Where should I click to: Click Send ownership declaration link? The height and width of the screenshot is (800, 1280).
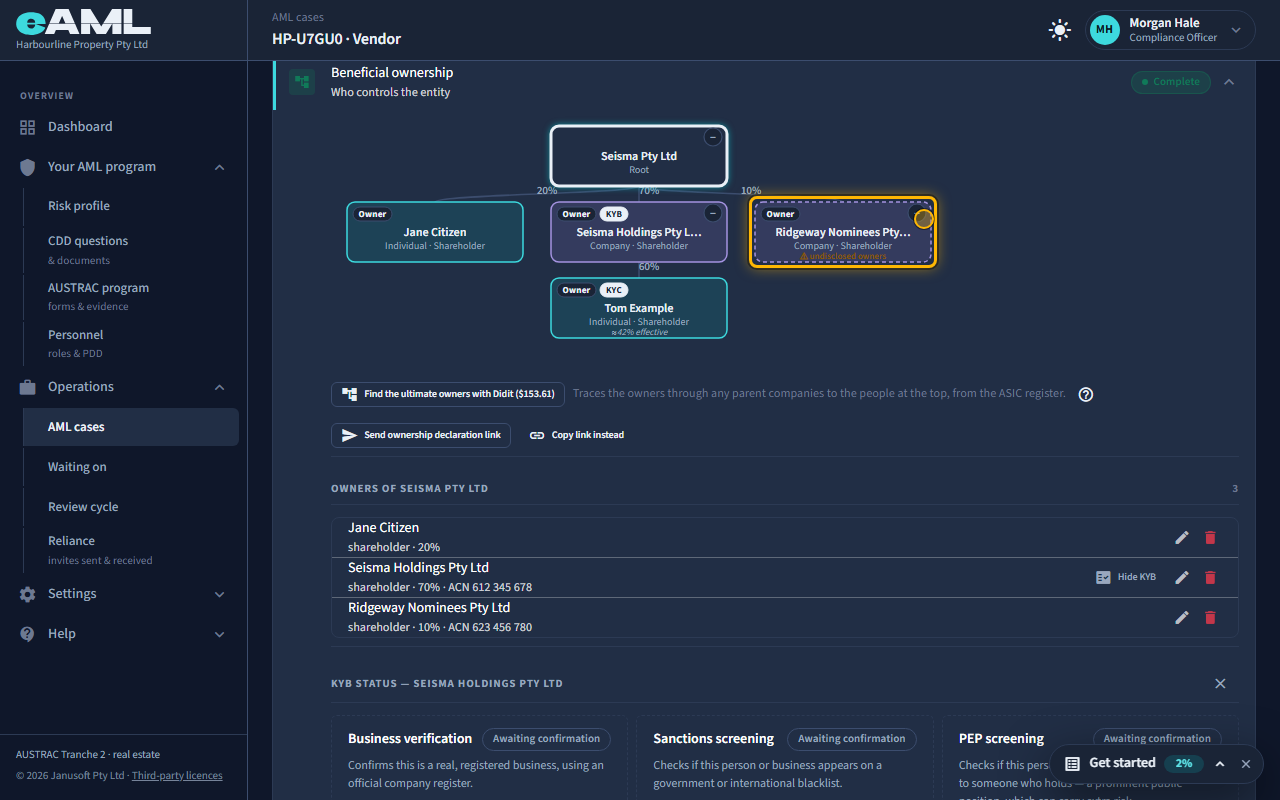pos(421,435)
